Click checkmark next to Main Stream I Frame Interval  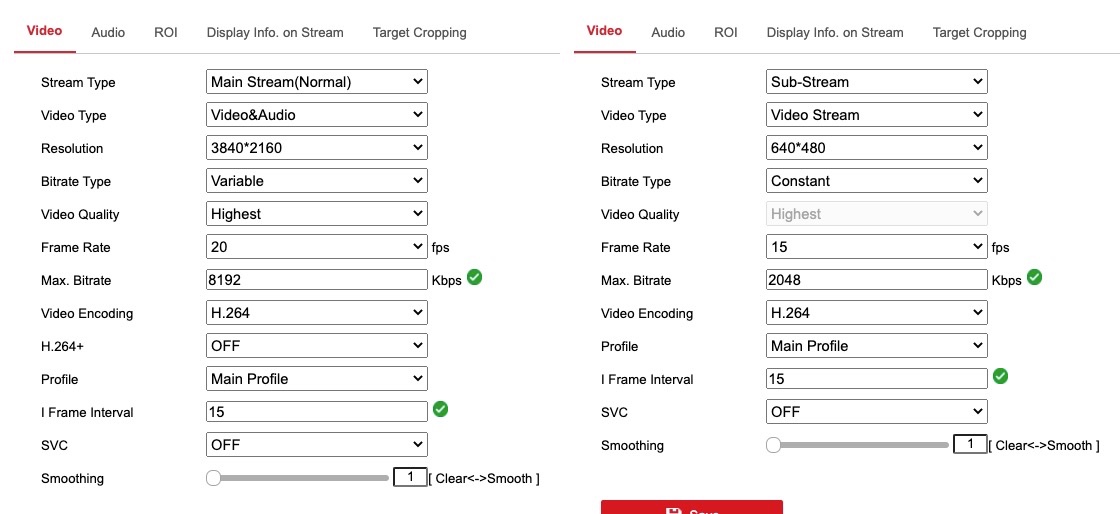[x=440, y=409]
